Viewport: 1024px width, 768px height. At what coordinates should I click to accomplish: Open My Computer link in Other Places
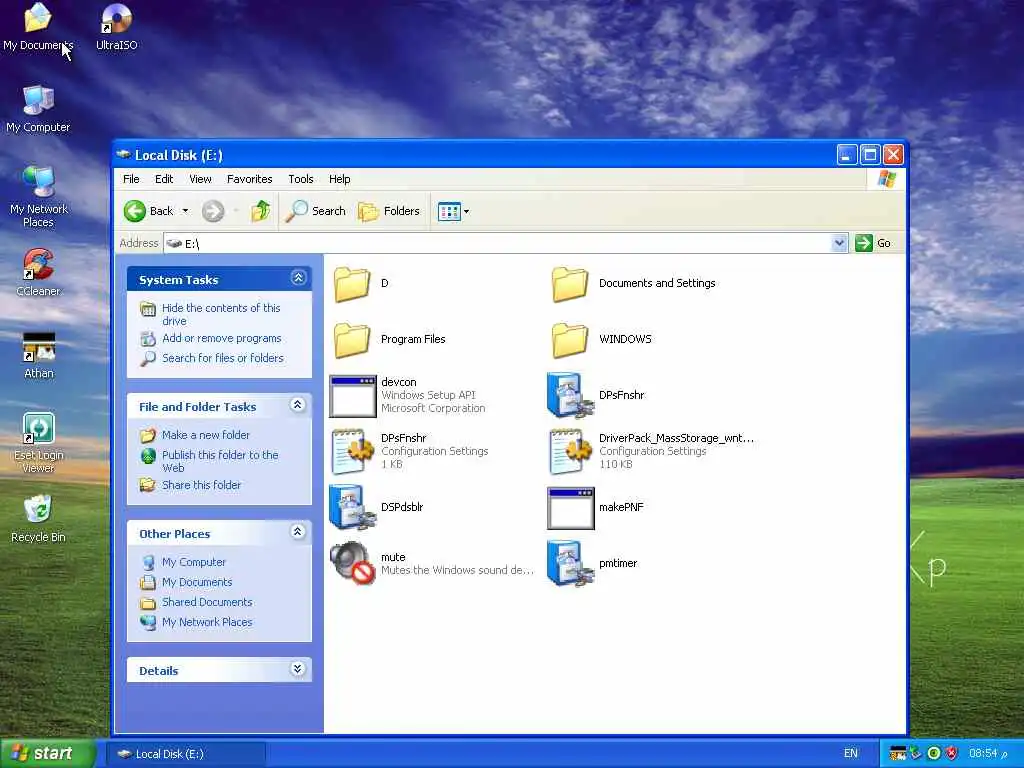point(194,562)
